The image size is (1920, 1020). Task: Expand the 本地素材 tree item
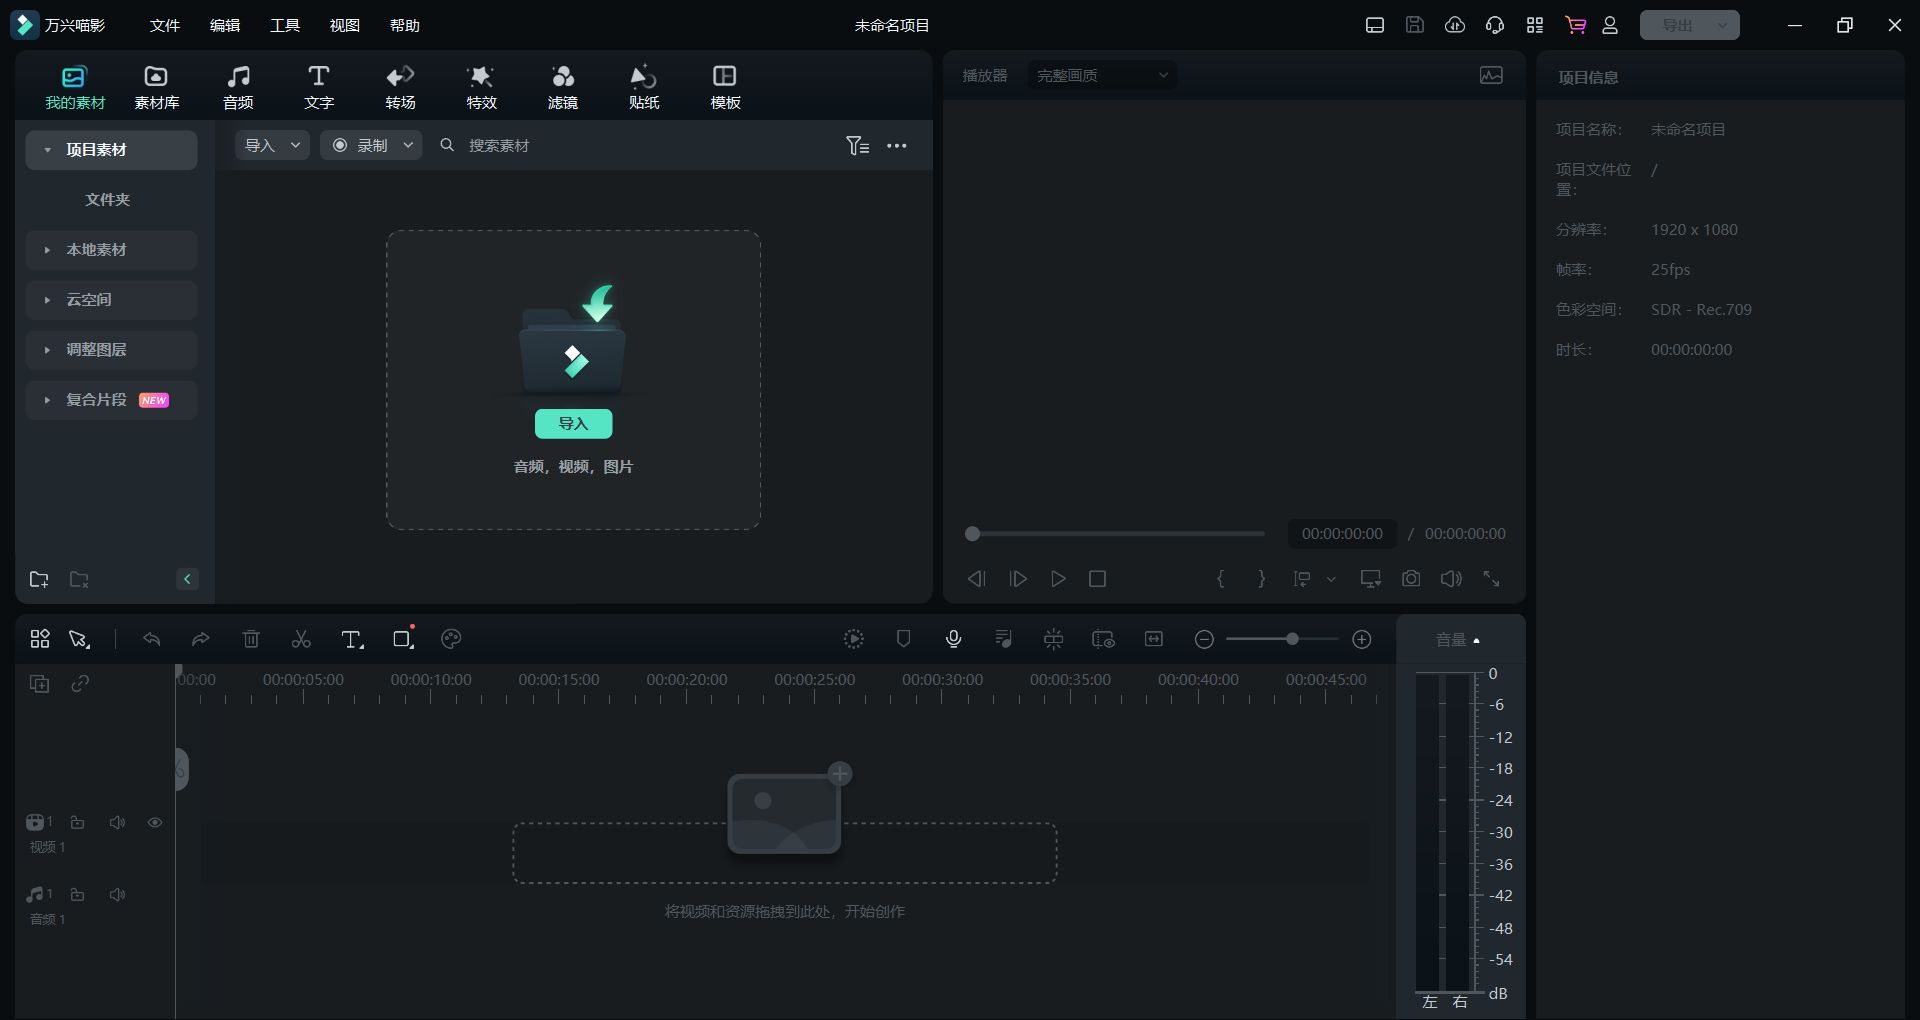[47, 250]
